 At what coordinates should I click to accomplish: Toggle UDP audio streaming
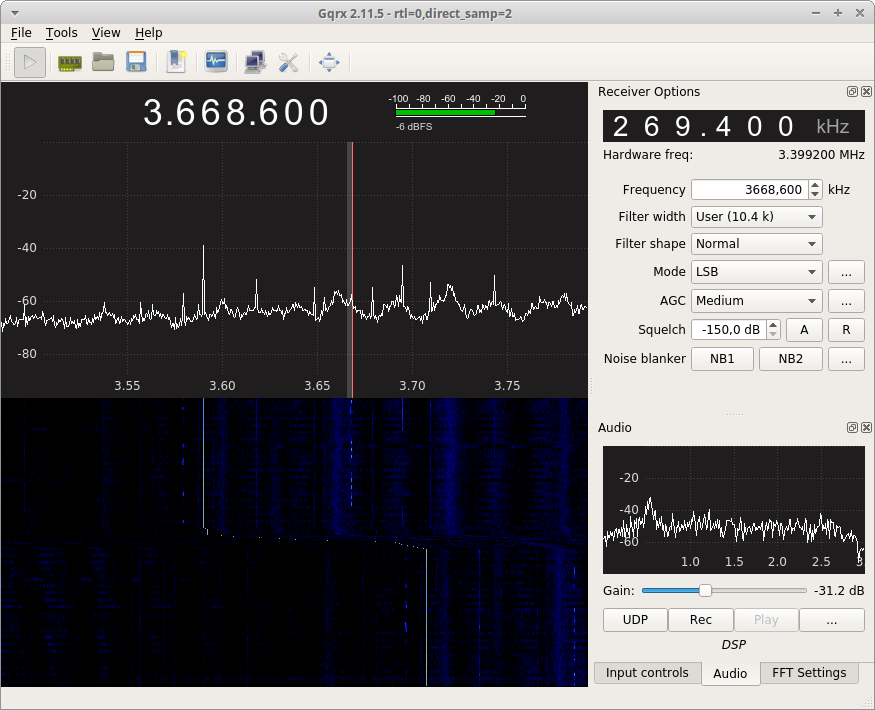pyautogui.click(x=635, y=620)
